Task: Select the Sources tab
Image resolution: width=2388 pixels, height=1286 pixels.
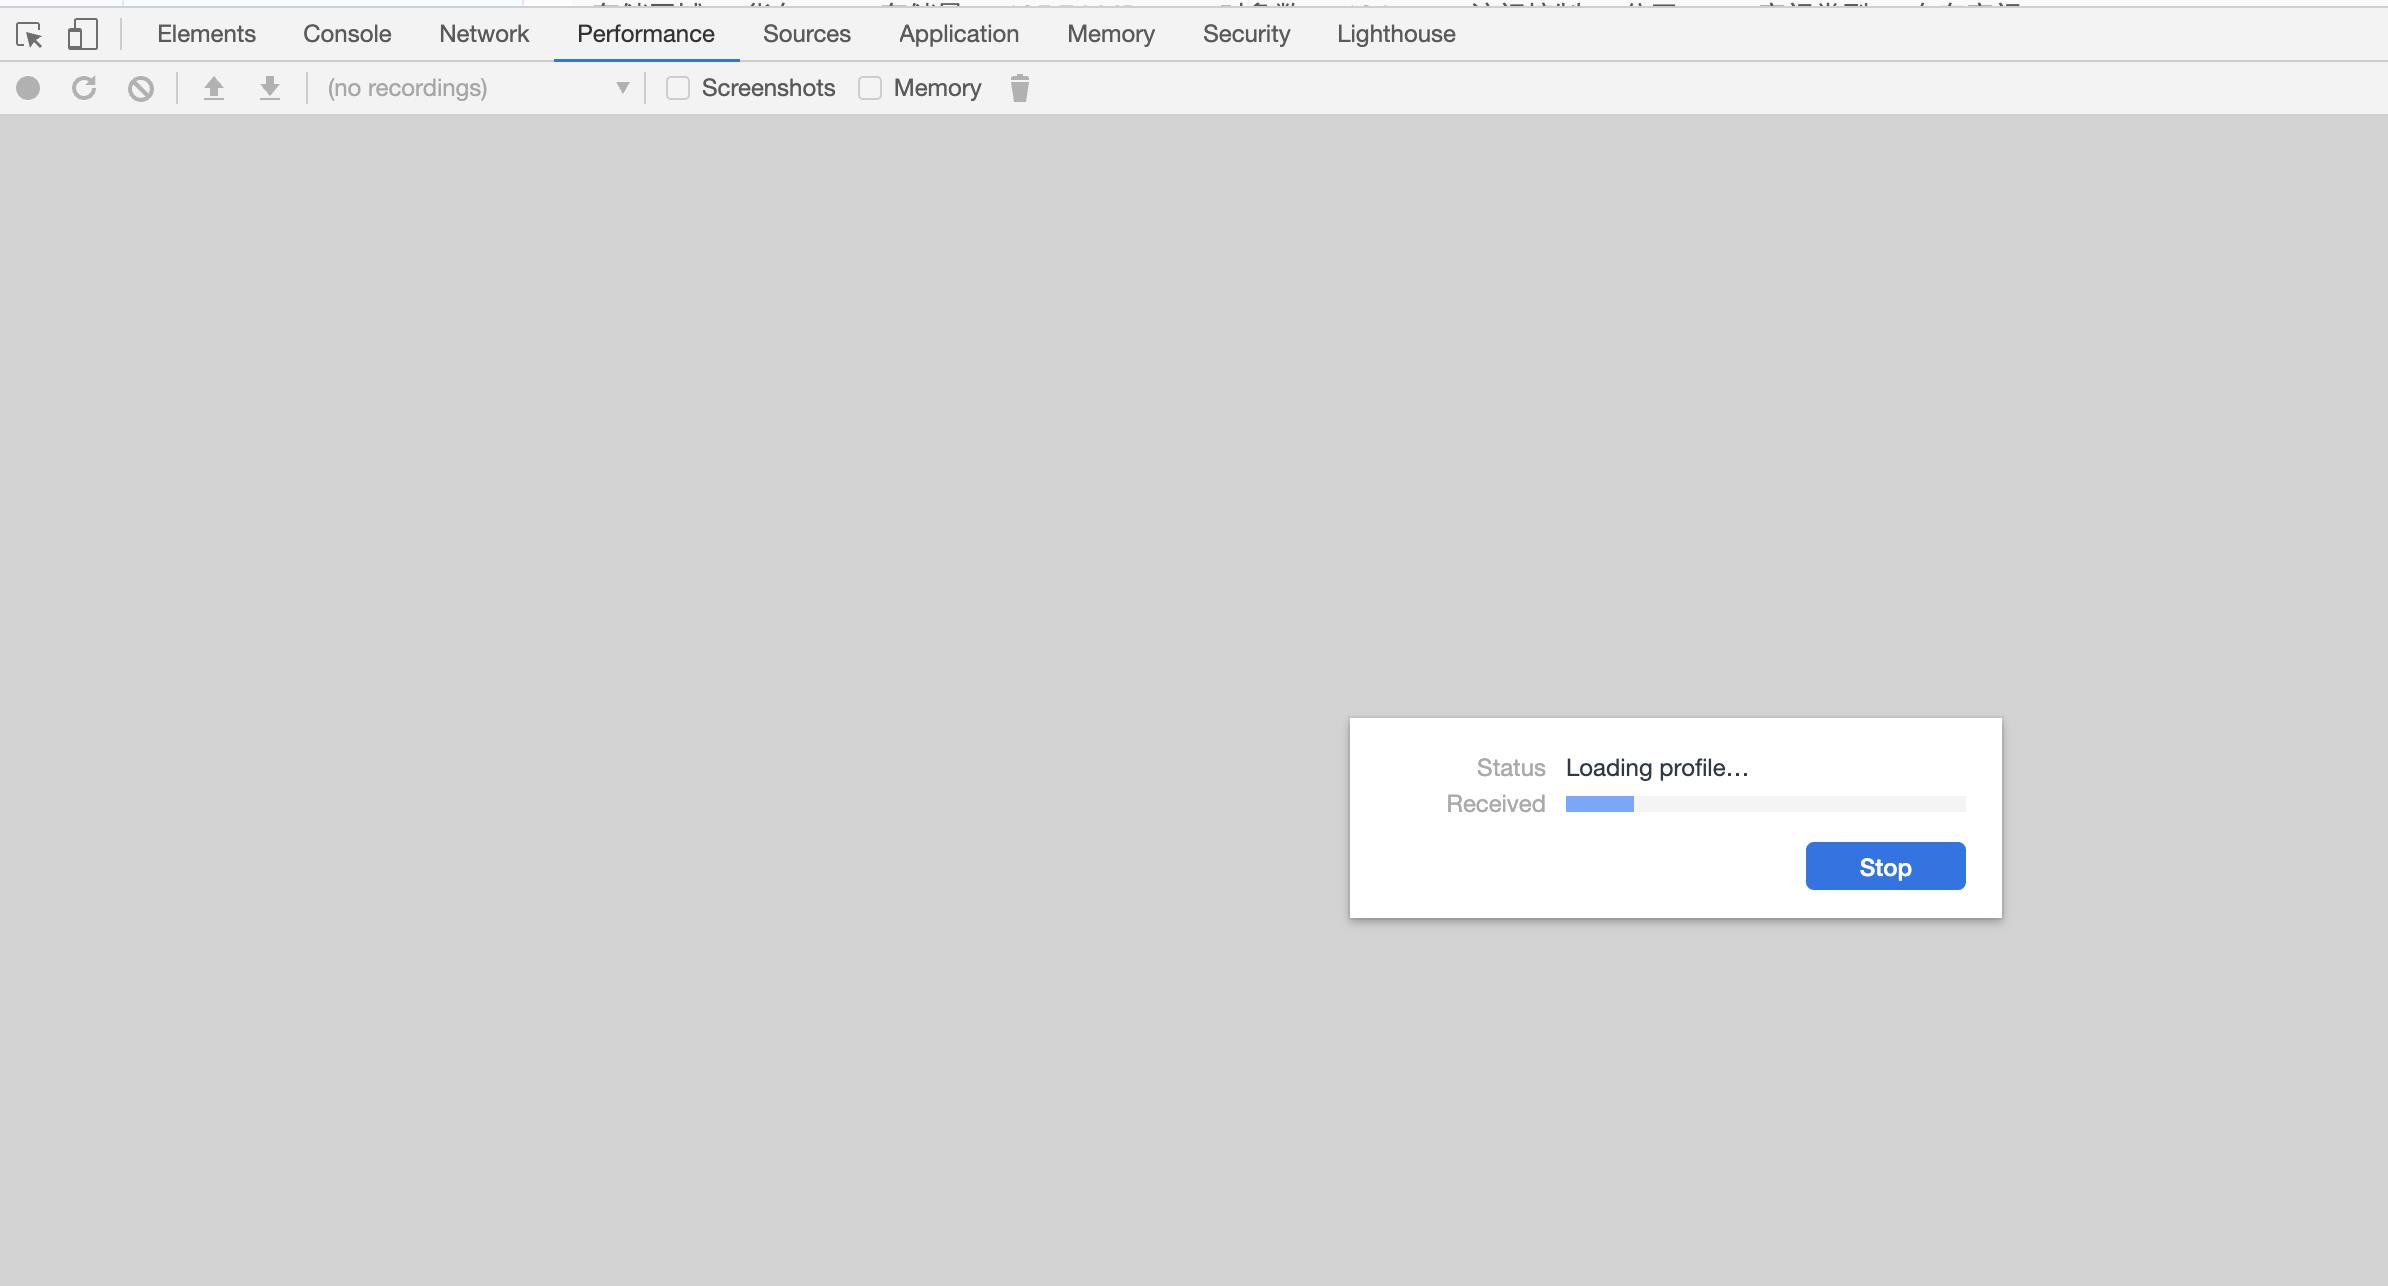Action: click(x=806, y=32)
